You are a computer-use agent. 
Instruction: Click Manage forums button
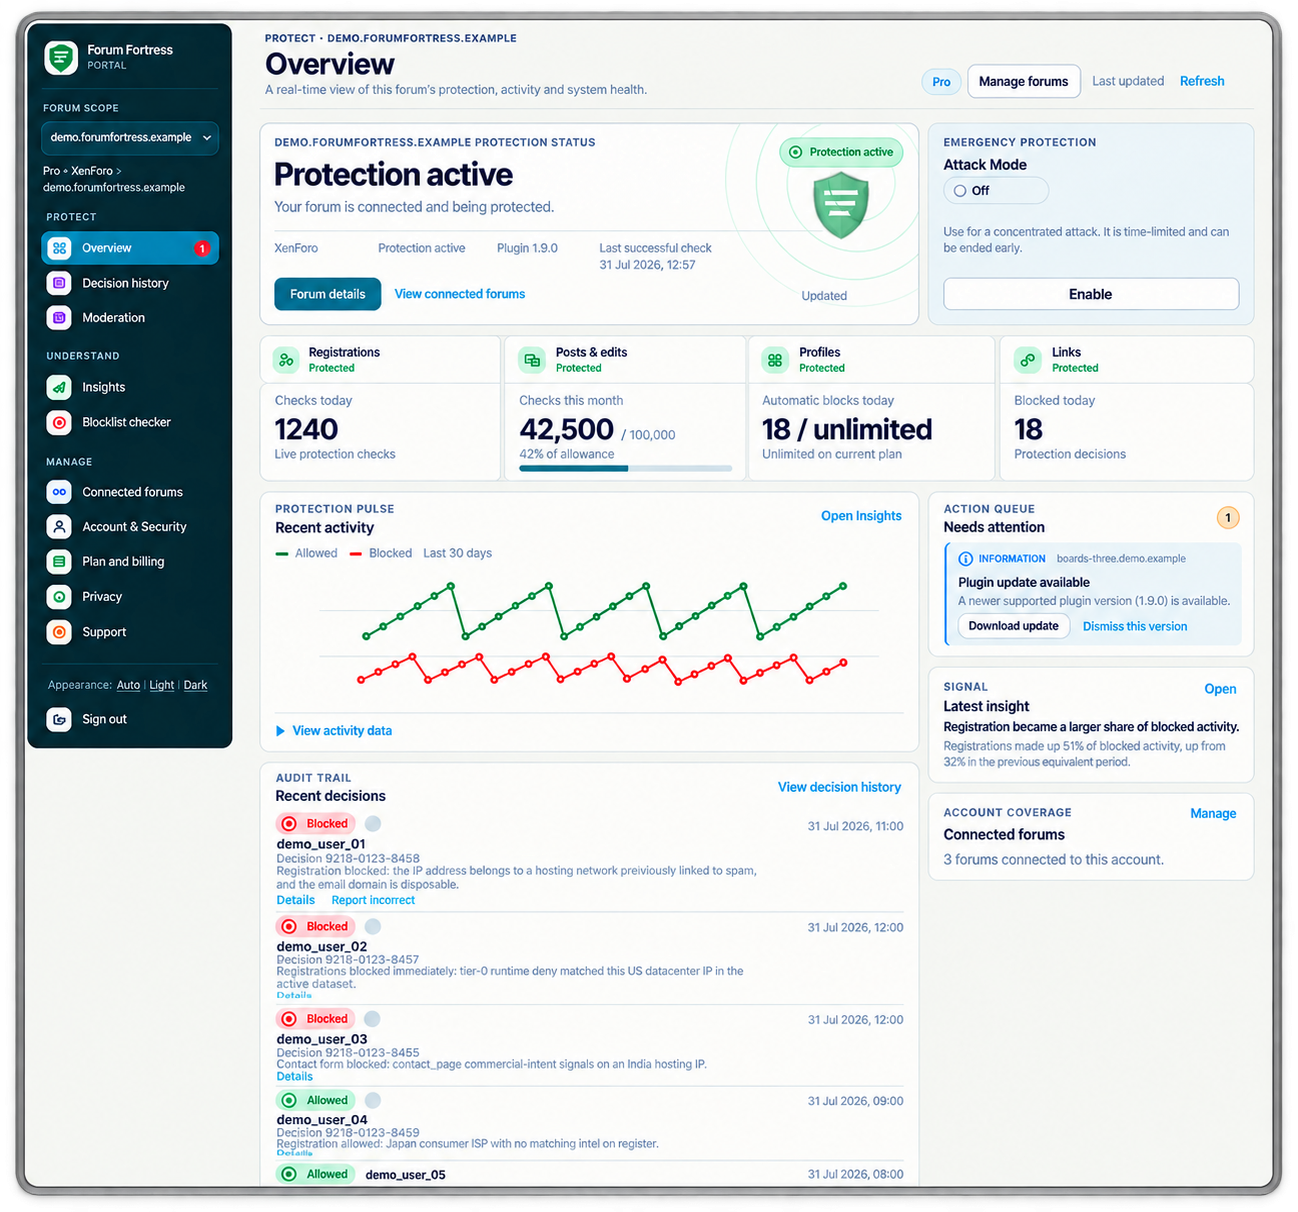coord(1023,82)
